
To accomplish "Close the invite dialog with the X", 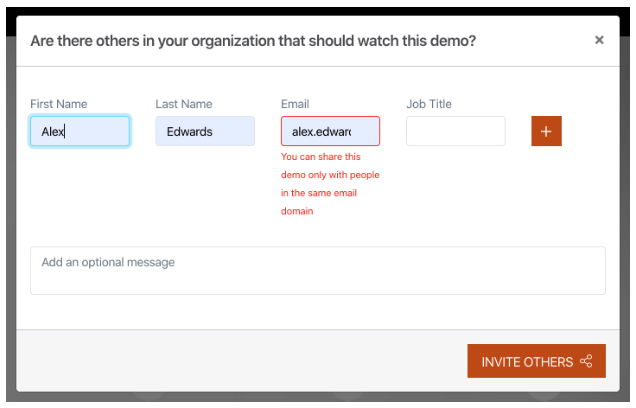I will coord(599,40).
